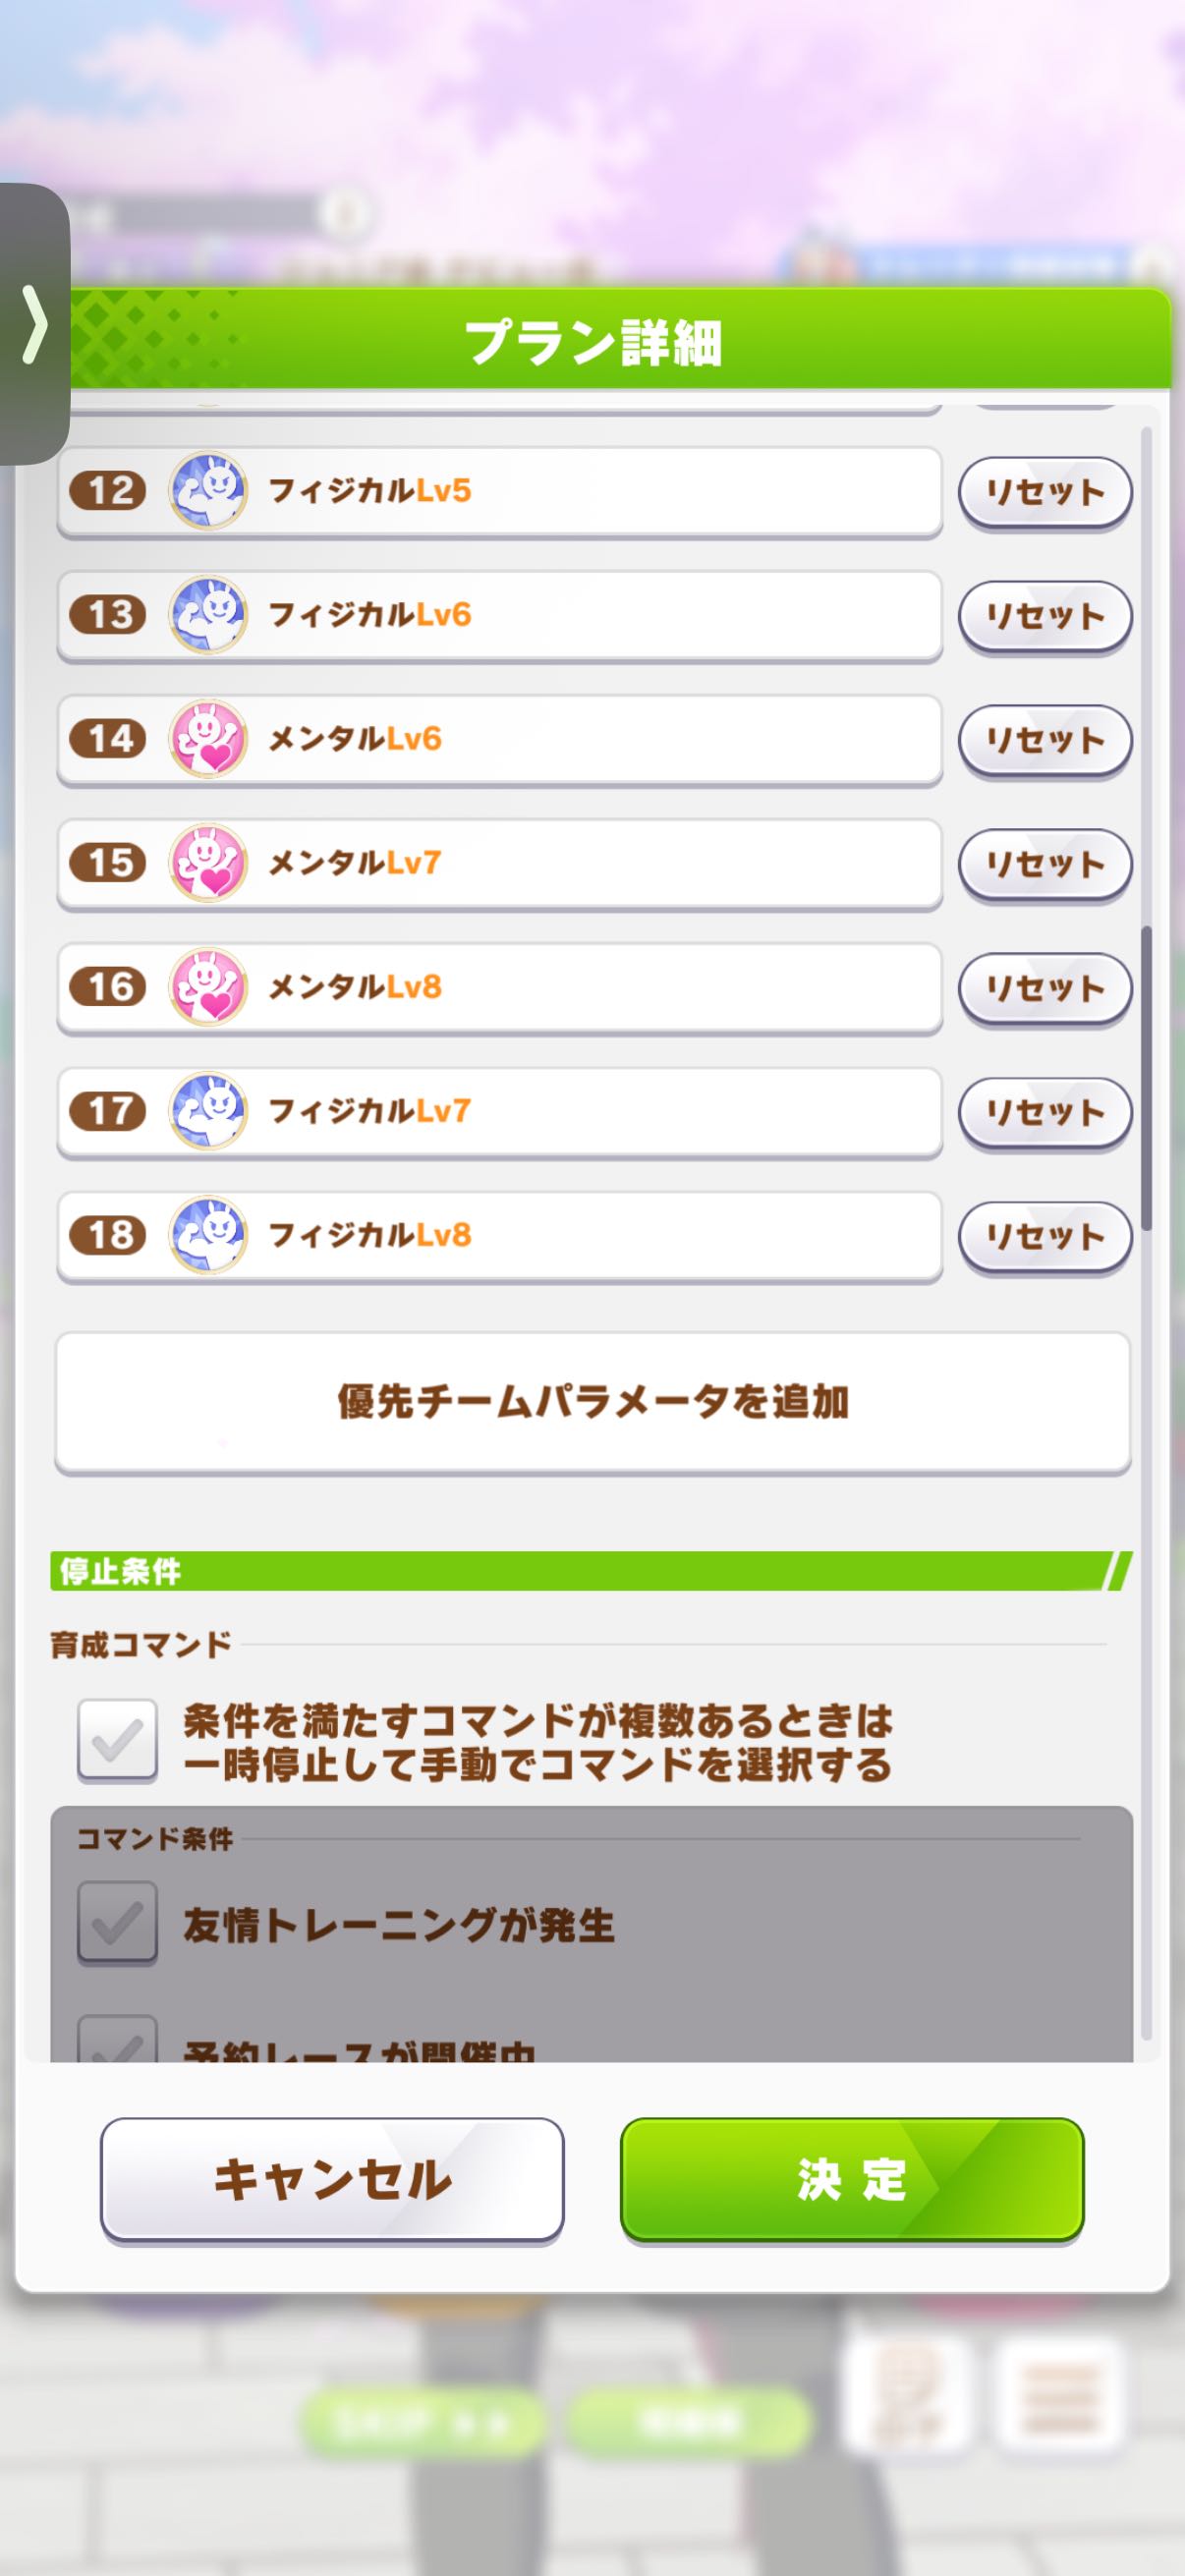
Task: Click the Mental heart icon in row 14
Action: 208,739
